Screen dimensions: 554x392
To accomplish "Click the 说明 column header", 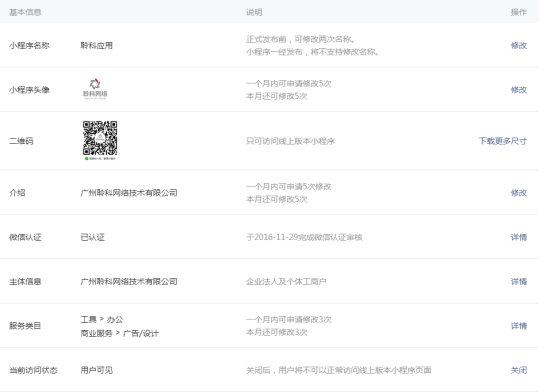I will [x=254, y=12].
